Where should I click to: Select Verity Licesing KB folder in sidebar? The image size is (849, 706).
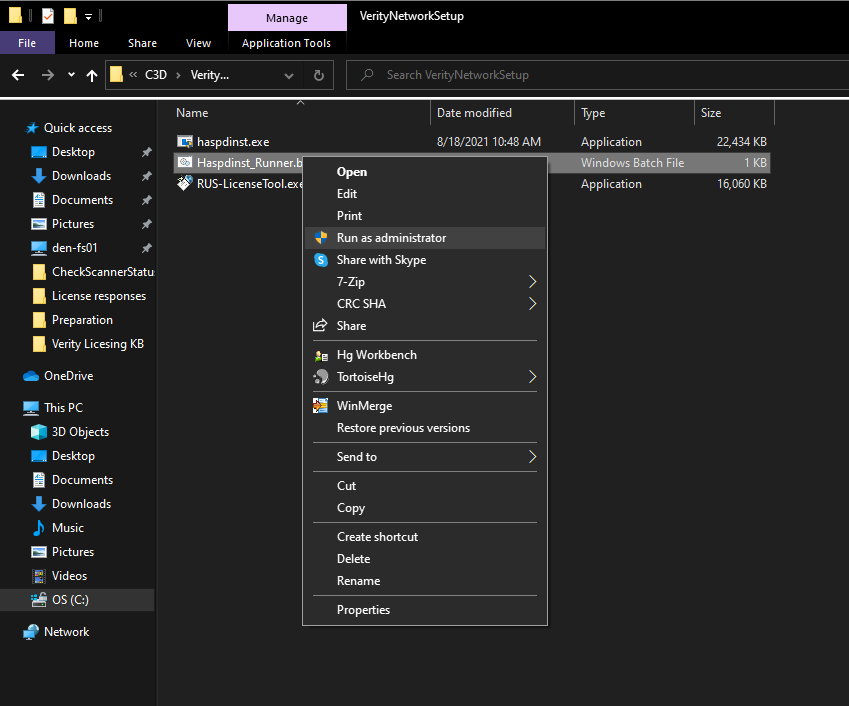[97, 344]
